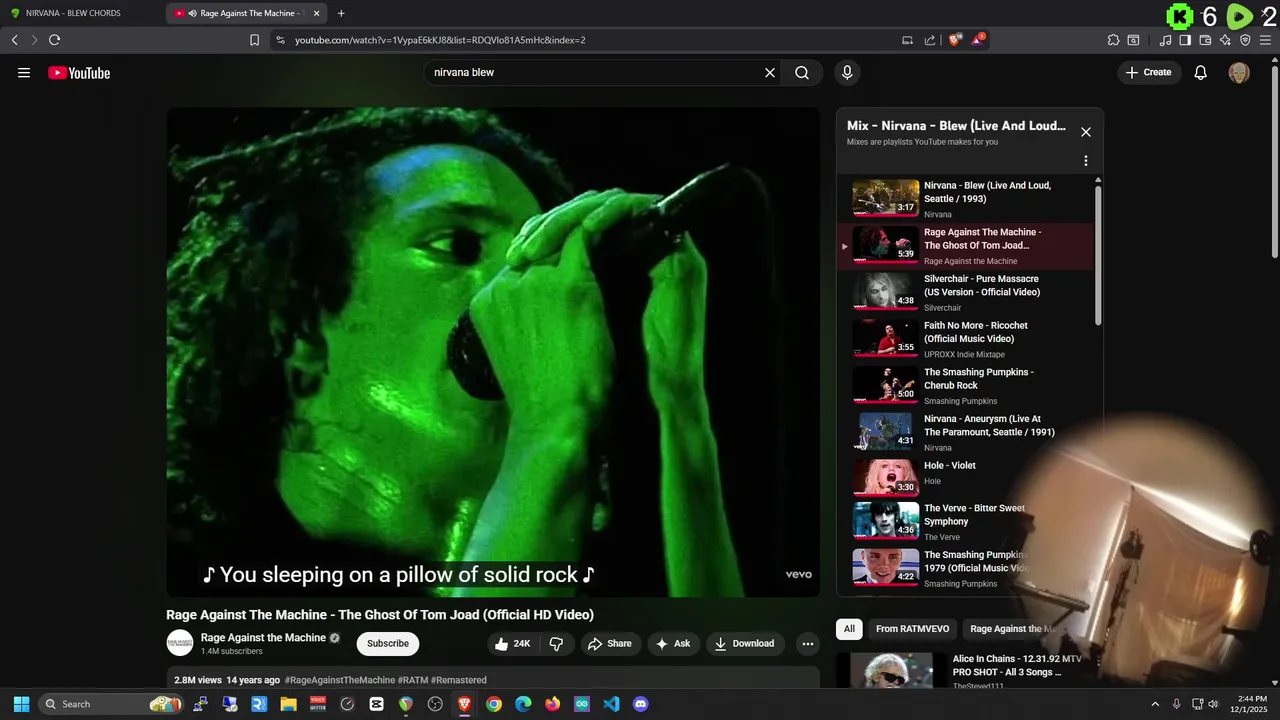
Task: Like the video with 24K likes
Action: pyautogui.click(x=513, y=644)
